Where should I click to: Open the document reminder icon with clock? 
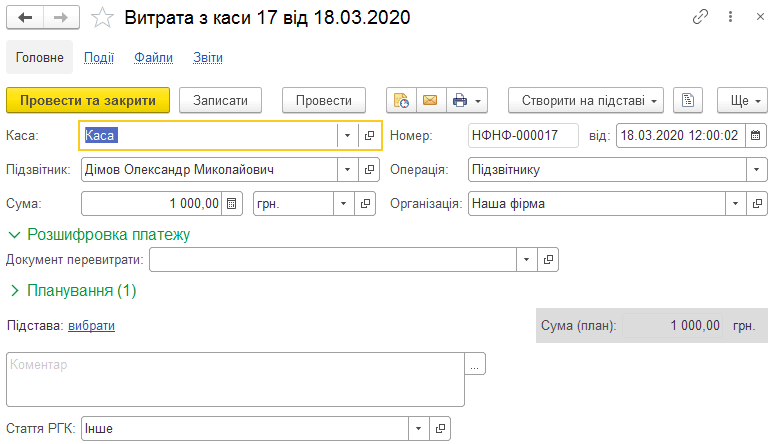401,100
